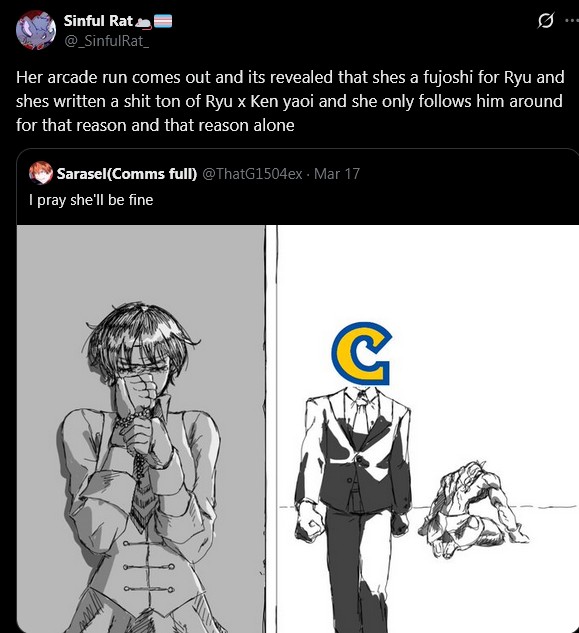579x633 pixels.
Task: Open the praying girl image panel
Action: [x=141, y=429]
